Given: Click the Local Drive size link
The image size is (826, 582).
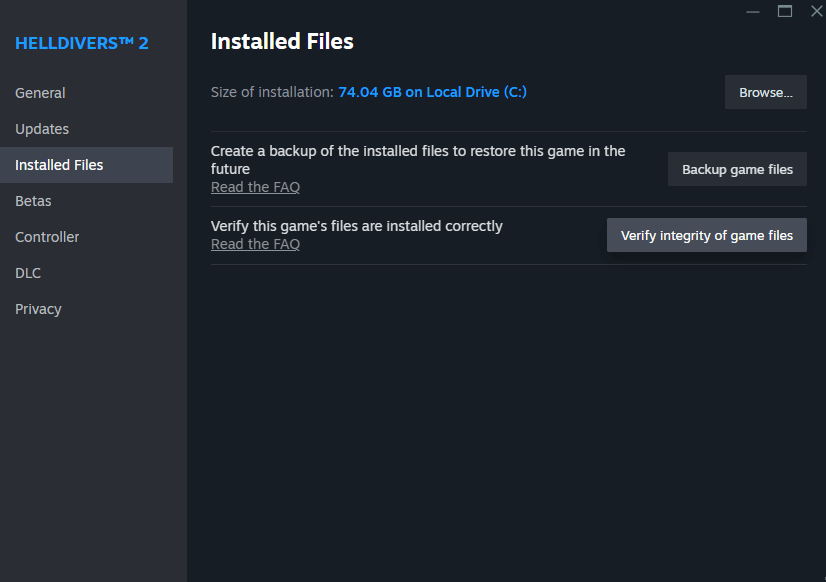Looking at the screenshot, I should pos(432,91).
